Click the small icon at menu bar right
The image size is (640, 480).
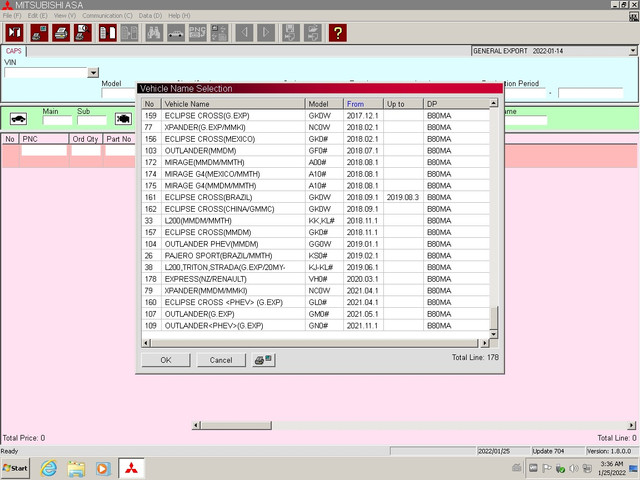pos(633,16)
